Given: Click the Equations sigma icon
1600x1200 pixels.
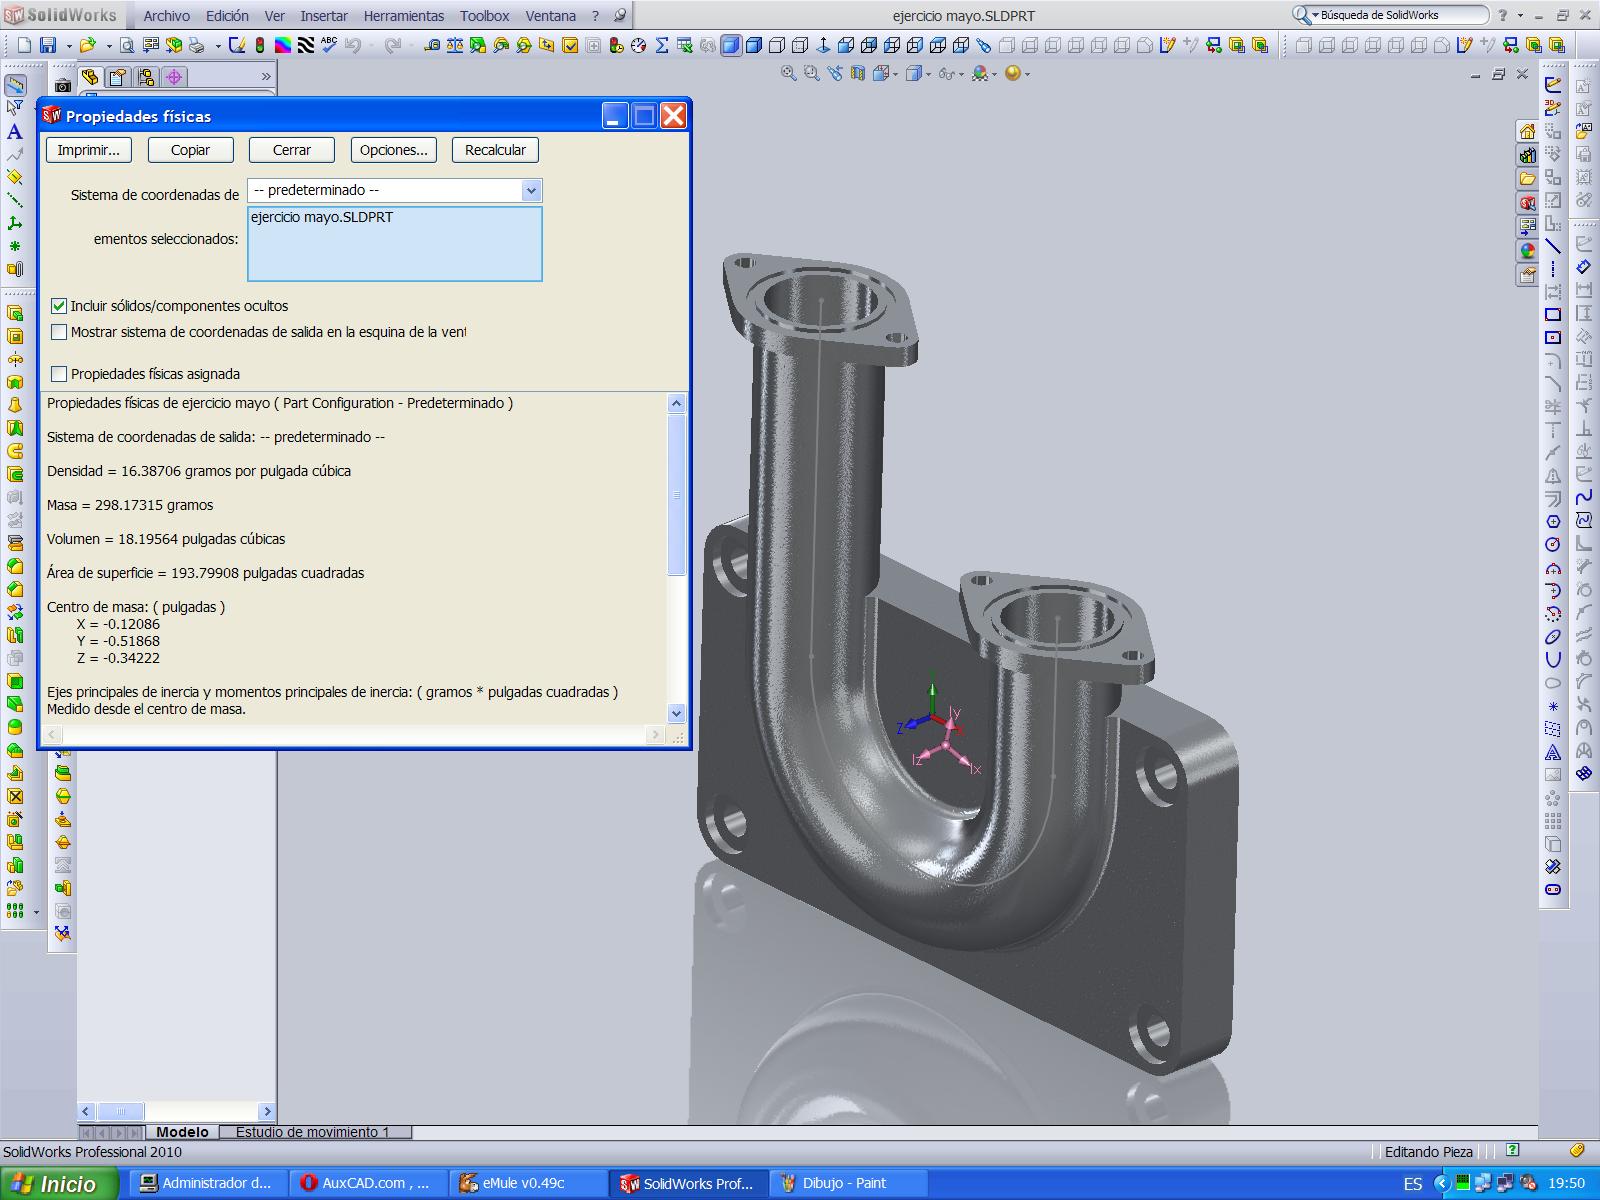Looking at the screenshot, I should click(661, 45).
